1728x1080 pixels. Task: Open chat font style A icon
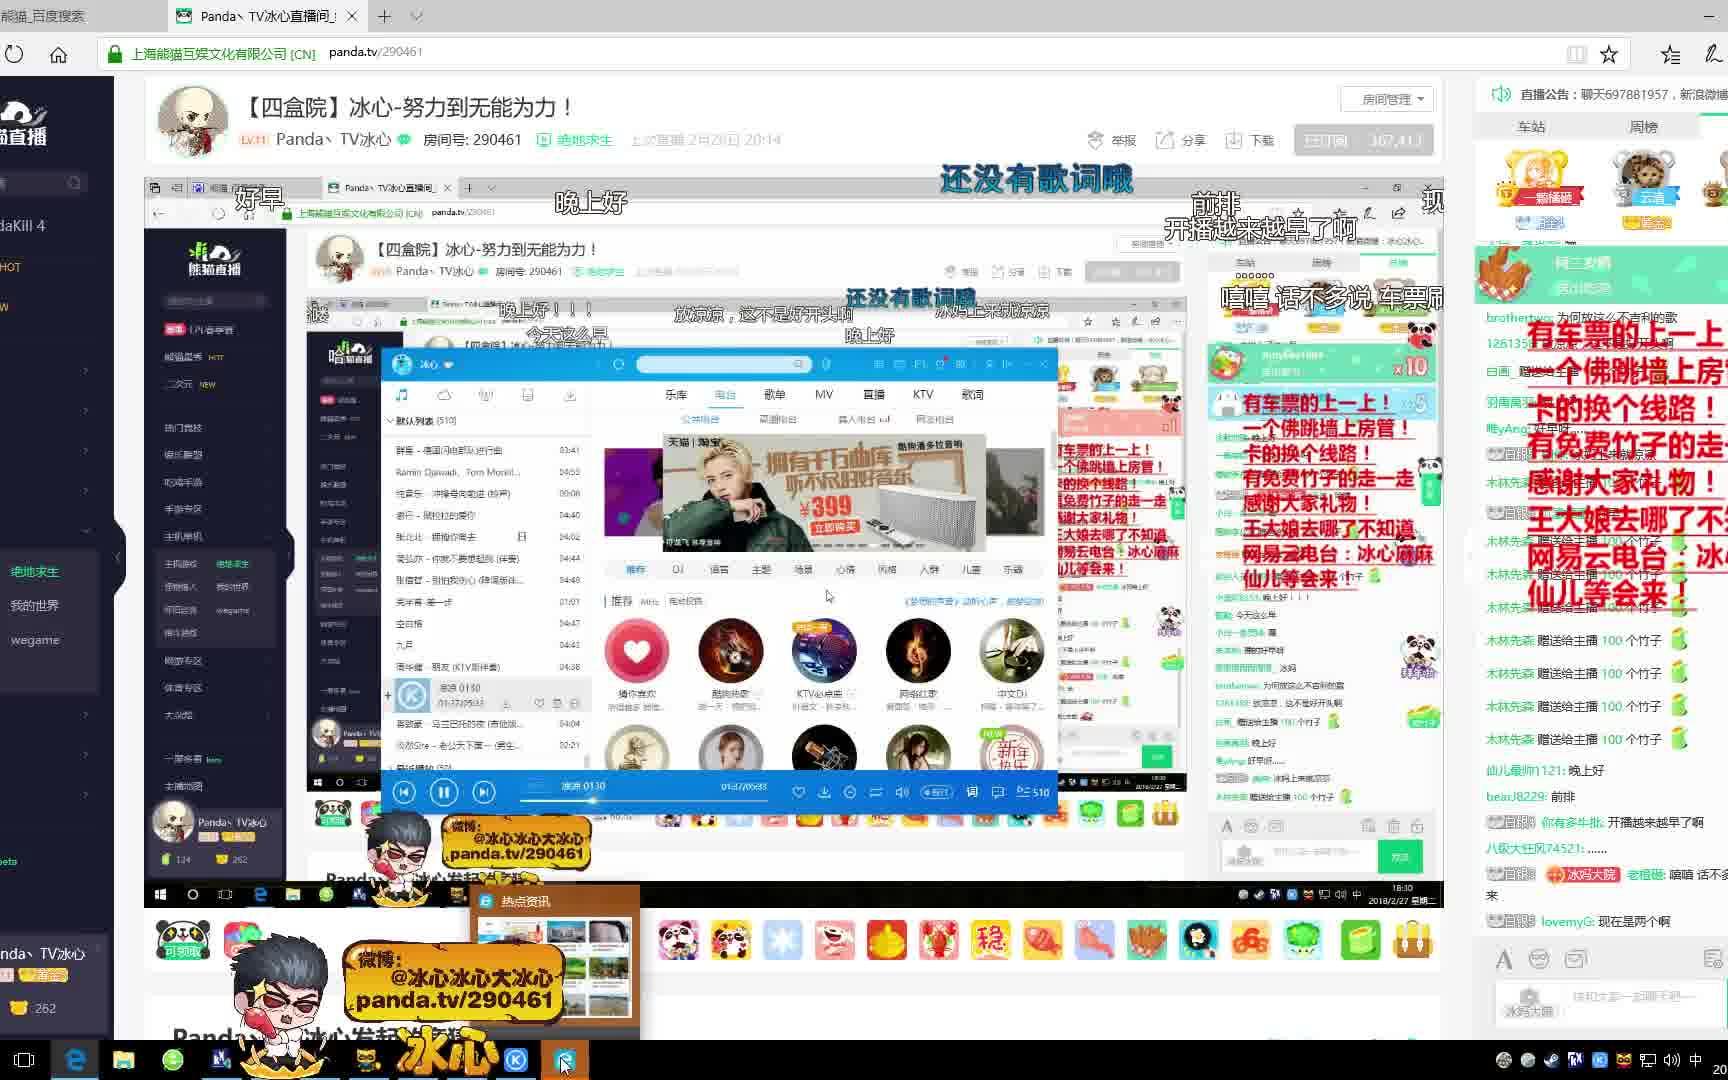1504,960
